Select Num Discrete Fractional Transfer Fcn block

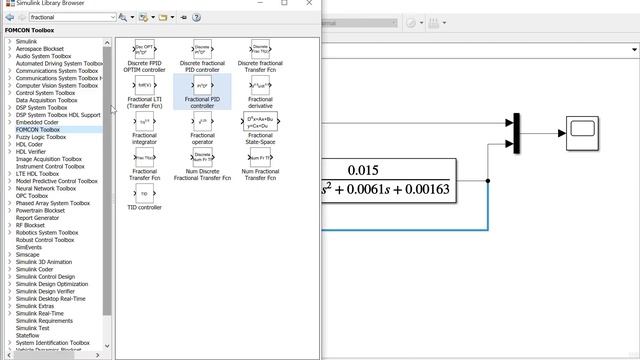tap(202, 163)
